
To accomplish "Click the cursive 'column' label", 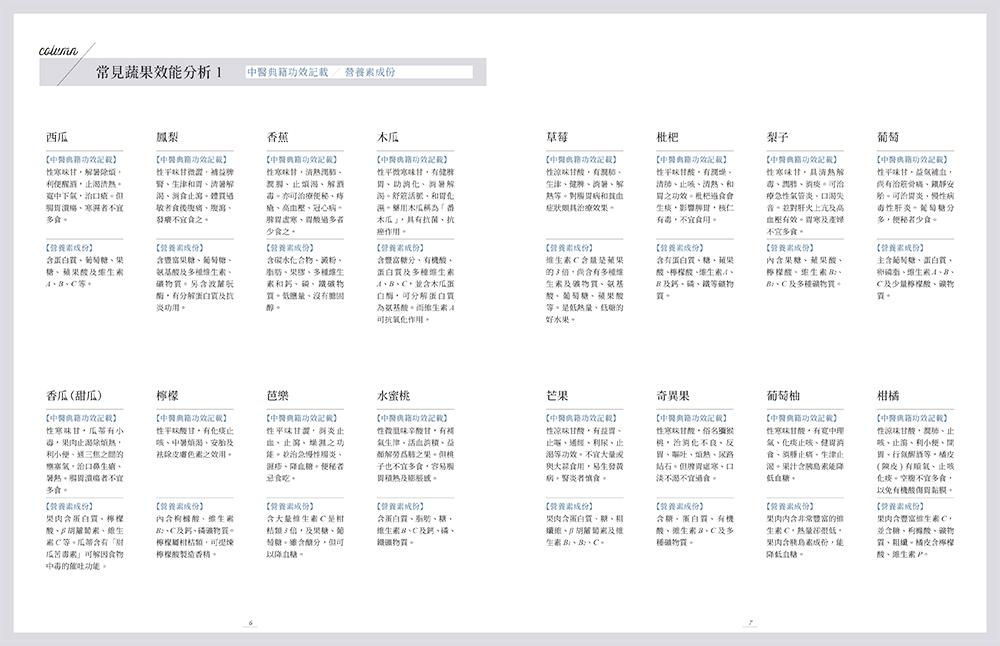I will [58, 51].
